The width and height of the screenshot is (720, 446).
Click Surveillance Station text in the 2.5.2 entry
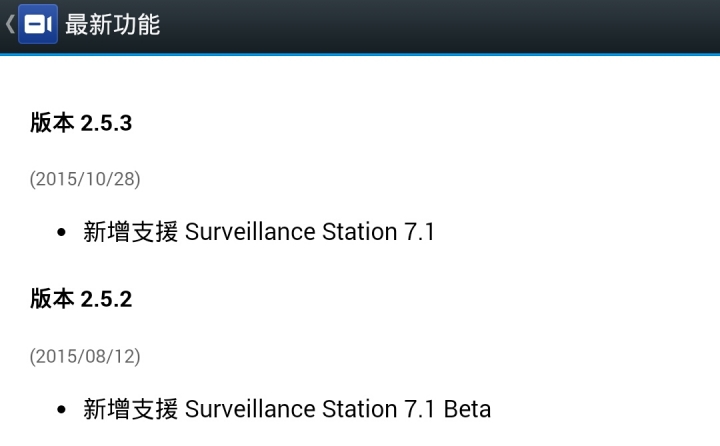[291, 409]
